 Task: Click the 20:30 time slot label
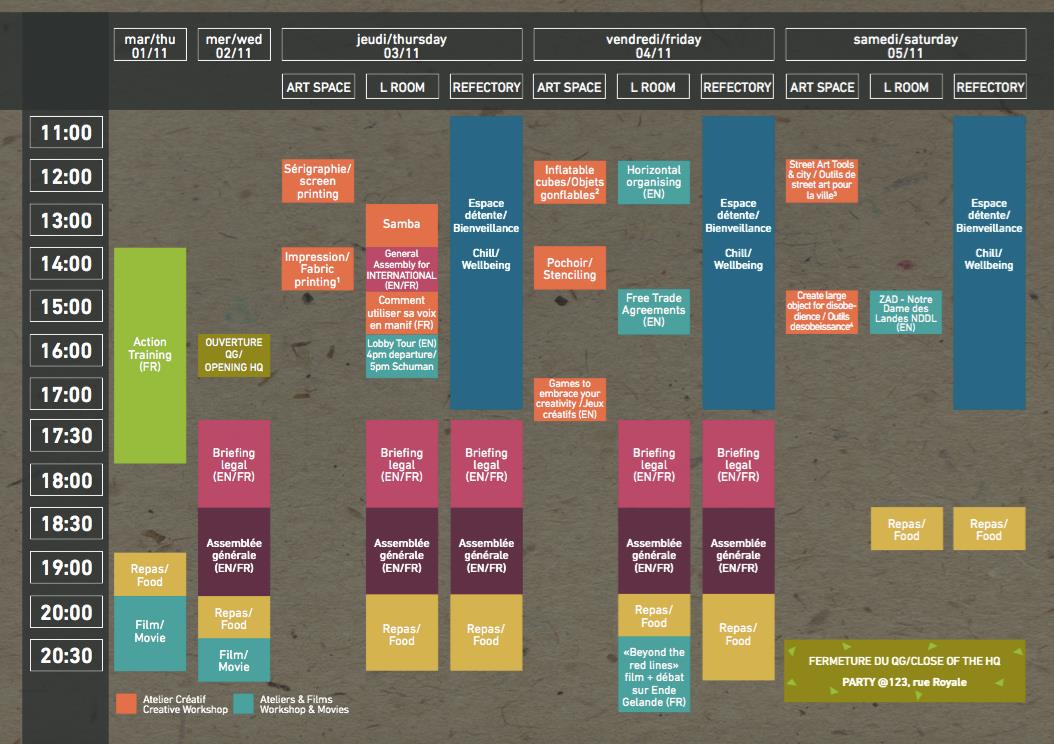click(66, 655)
